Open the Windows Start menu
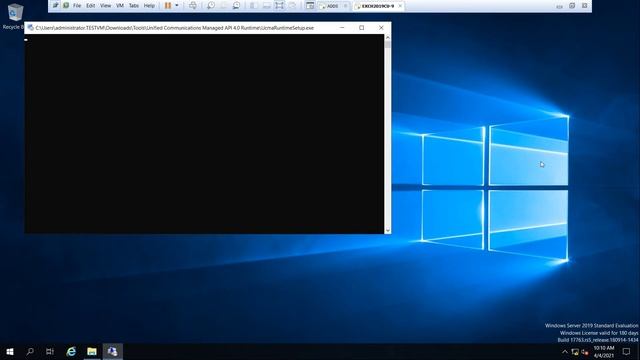 click(10, 351)
